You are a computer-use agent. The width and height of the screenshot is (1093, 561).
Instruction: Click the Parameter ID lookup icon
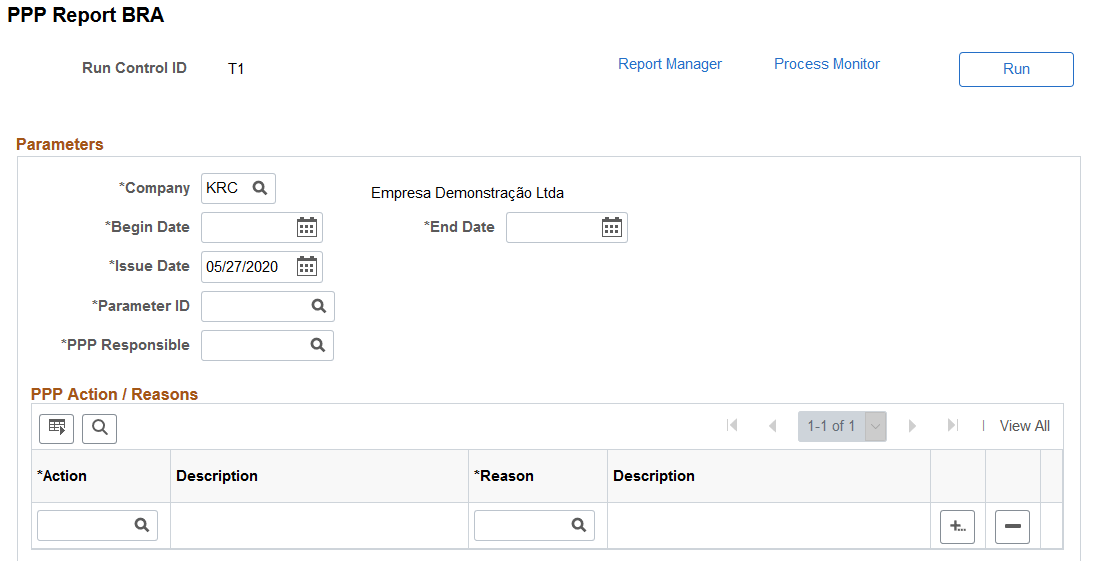pyautogui.click(x=318, y=306)
